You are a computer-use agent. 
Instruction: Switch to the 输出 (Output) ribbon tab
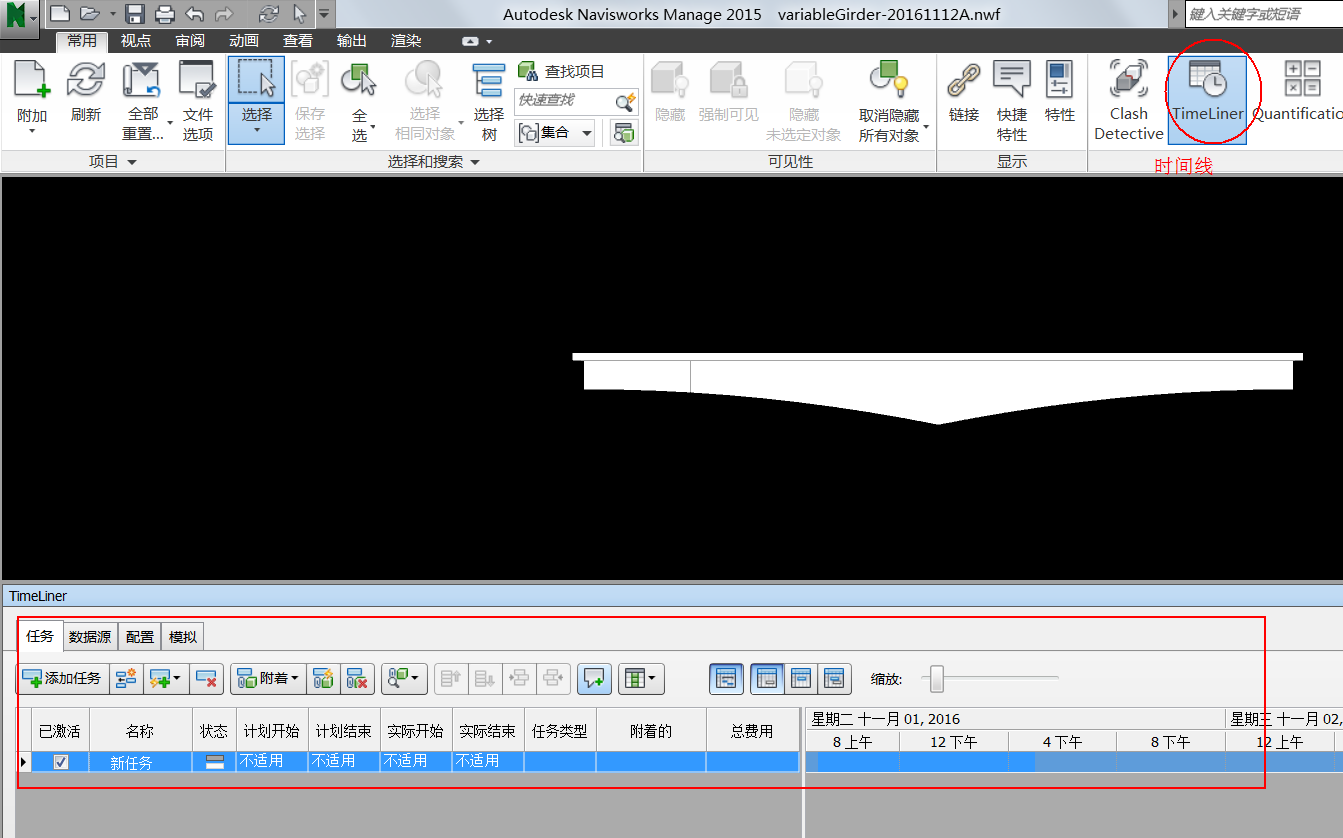352,41
